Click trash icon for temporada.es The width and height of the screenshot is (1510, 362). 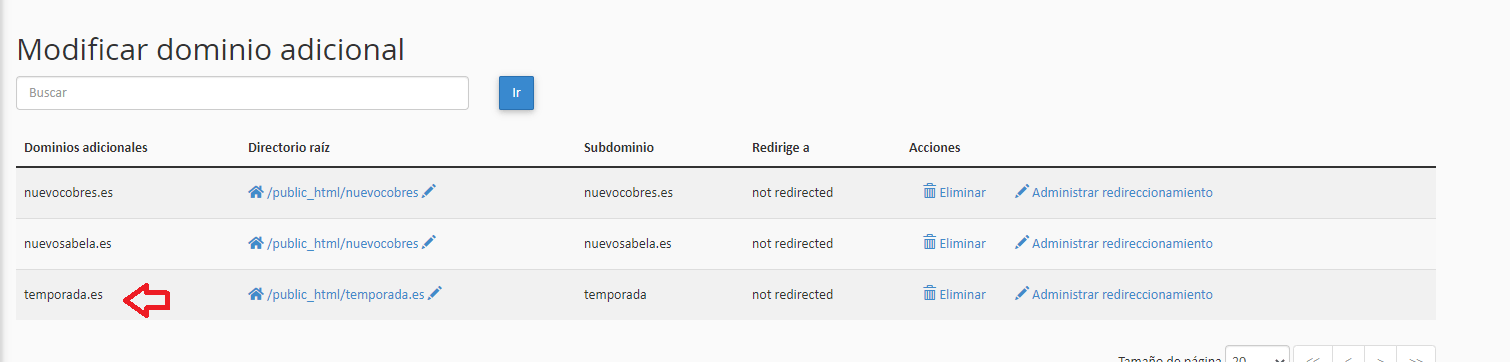pyautogui.click(x=930, y=294)
